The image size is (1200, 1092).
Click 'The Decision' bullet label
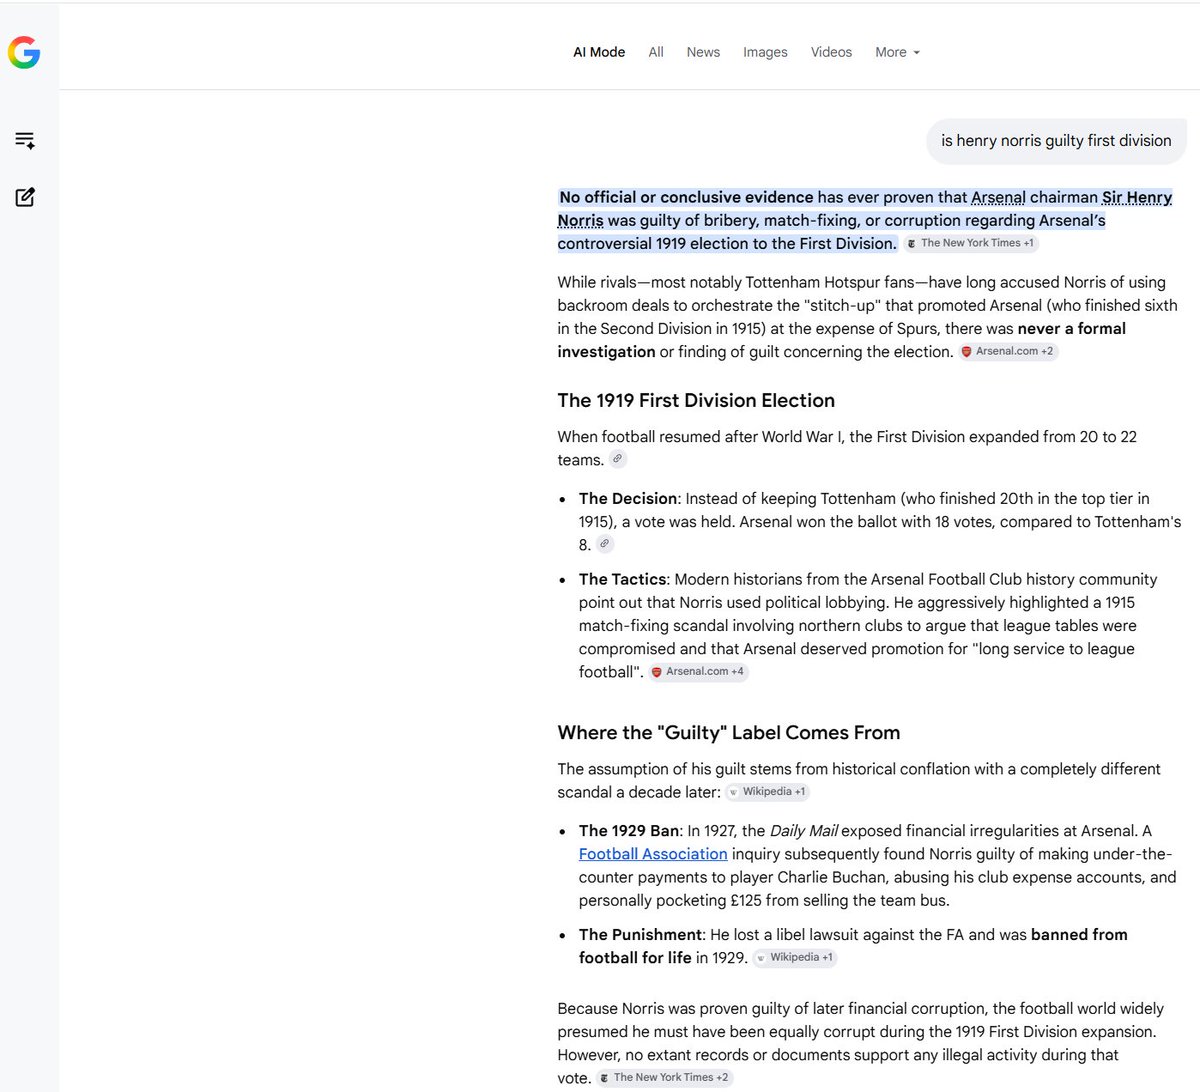pos(628,498)
